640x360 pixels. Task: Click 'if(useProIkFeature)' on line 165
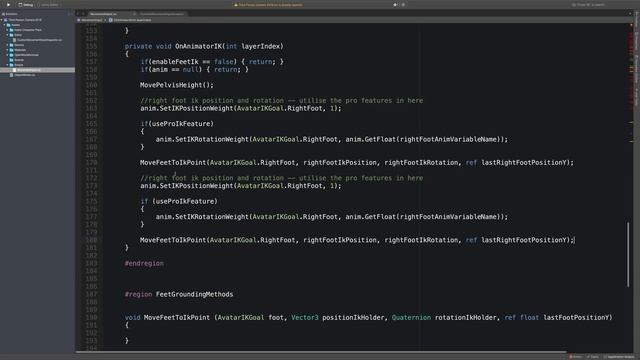(177, 124)
